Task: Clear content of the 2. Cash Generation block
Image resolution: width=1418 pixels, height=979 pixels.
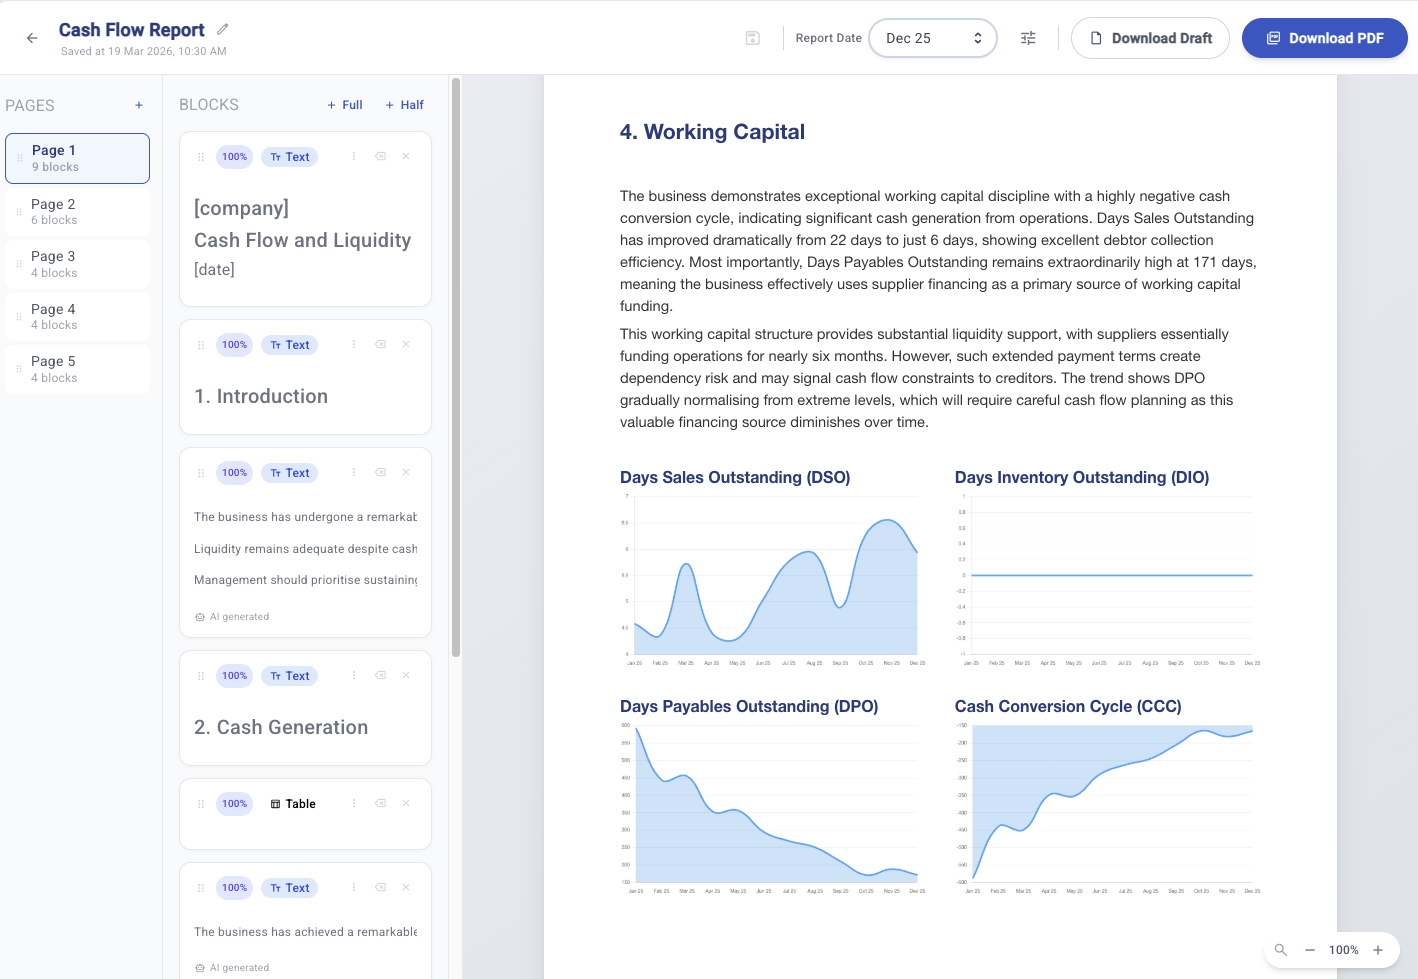Action: 381,675
